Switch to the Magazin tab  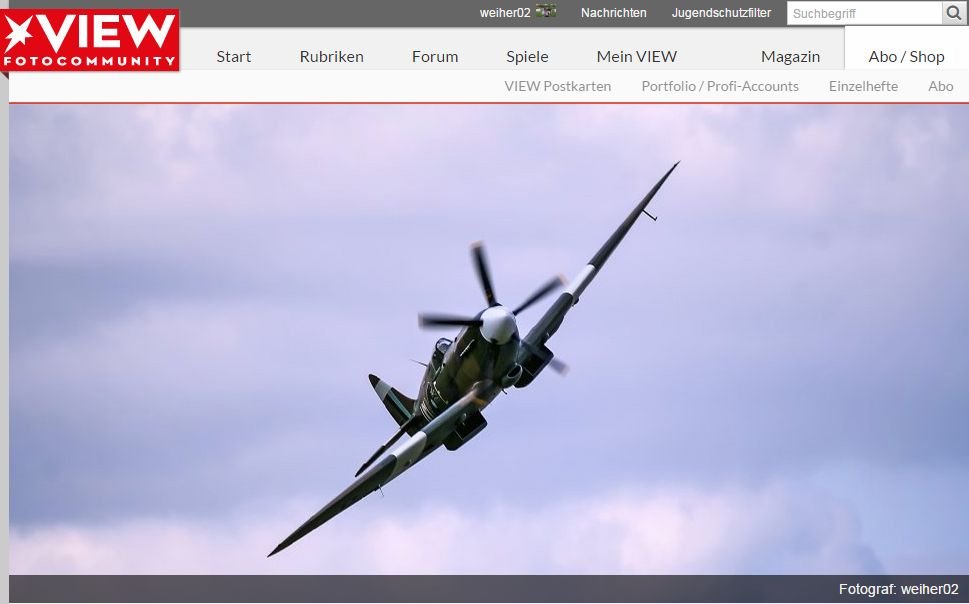click(790, 56)
